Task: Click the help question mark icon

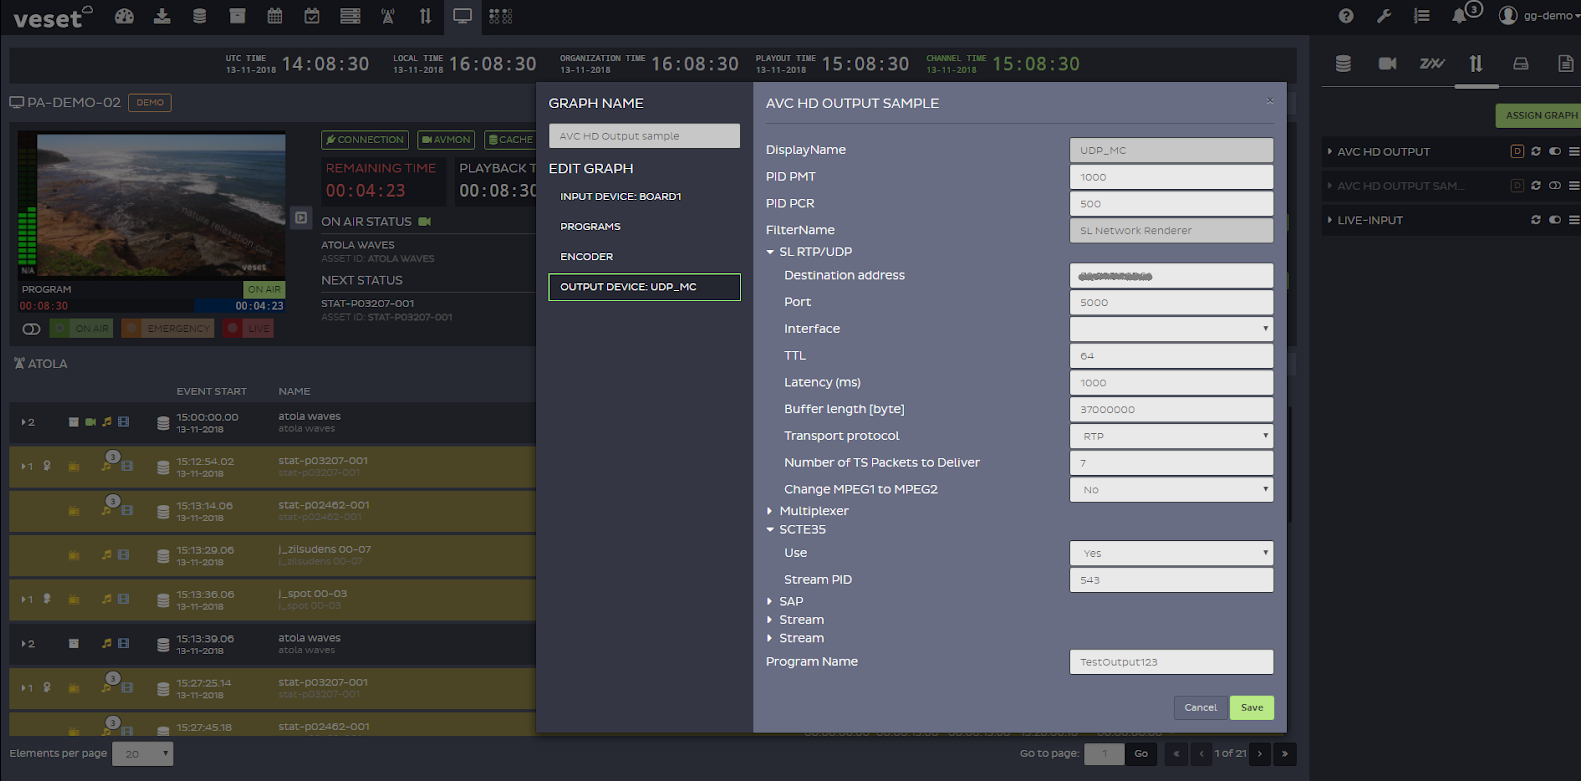Action: (x=1346, y=16)
